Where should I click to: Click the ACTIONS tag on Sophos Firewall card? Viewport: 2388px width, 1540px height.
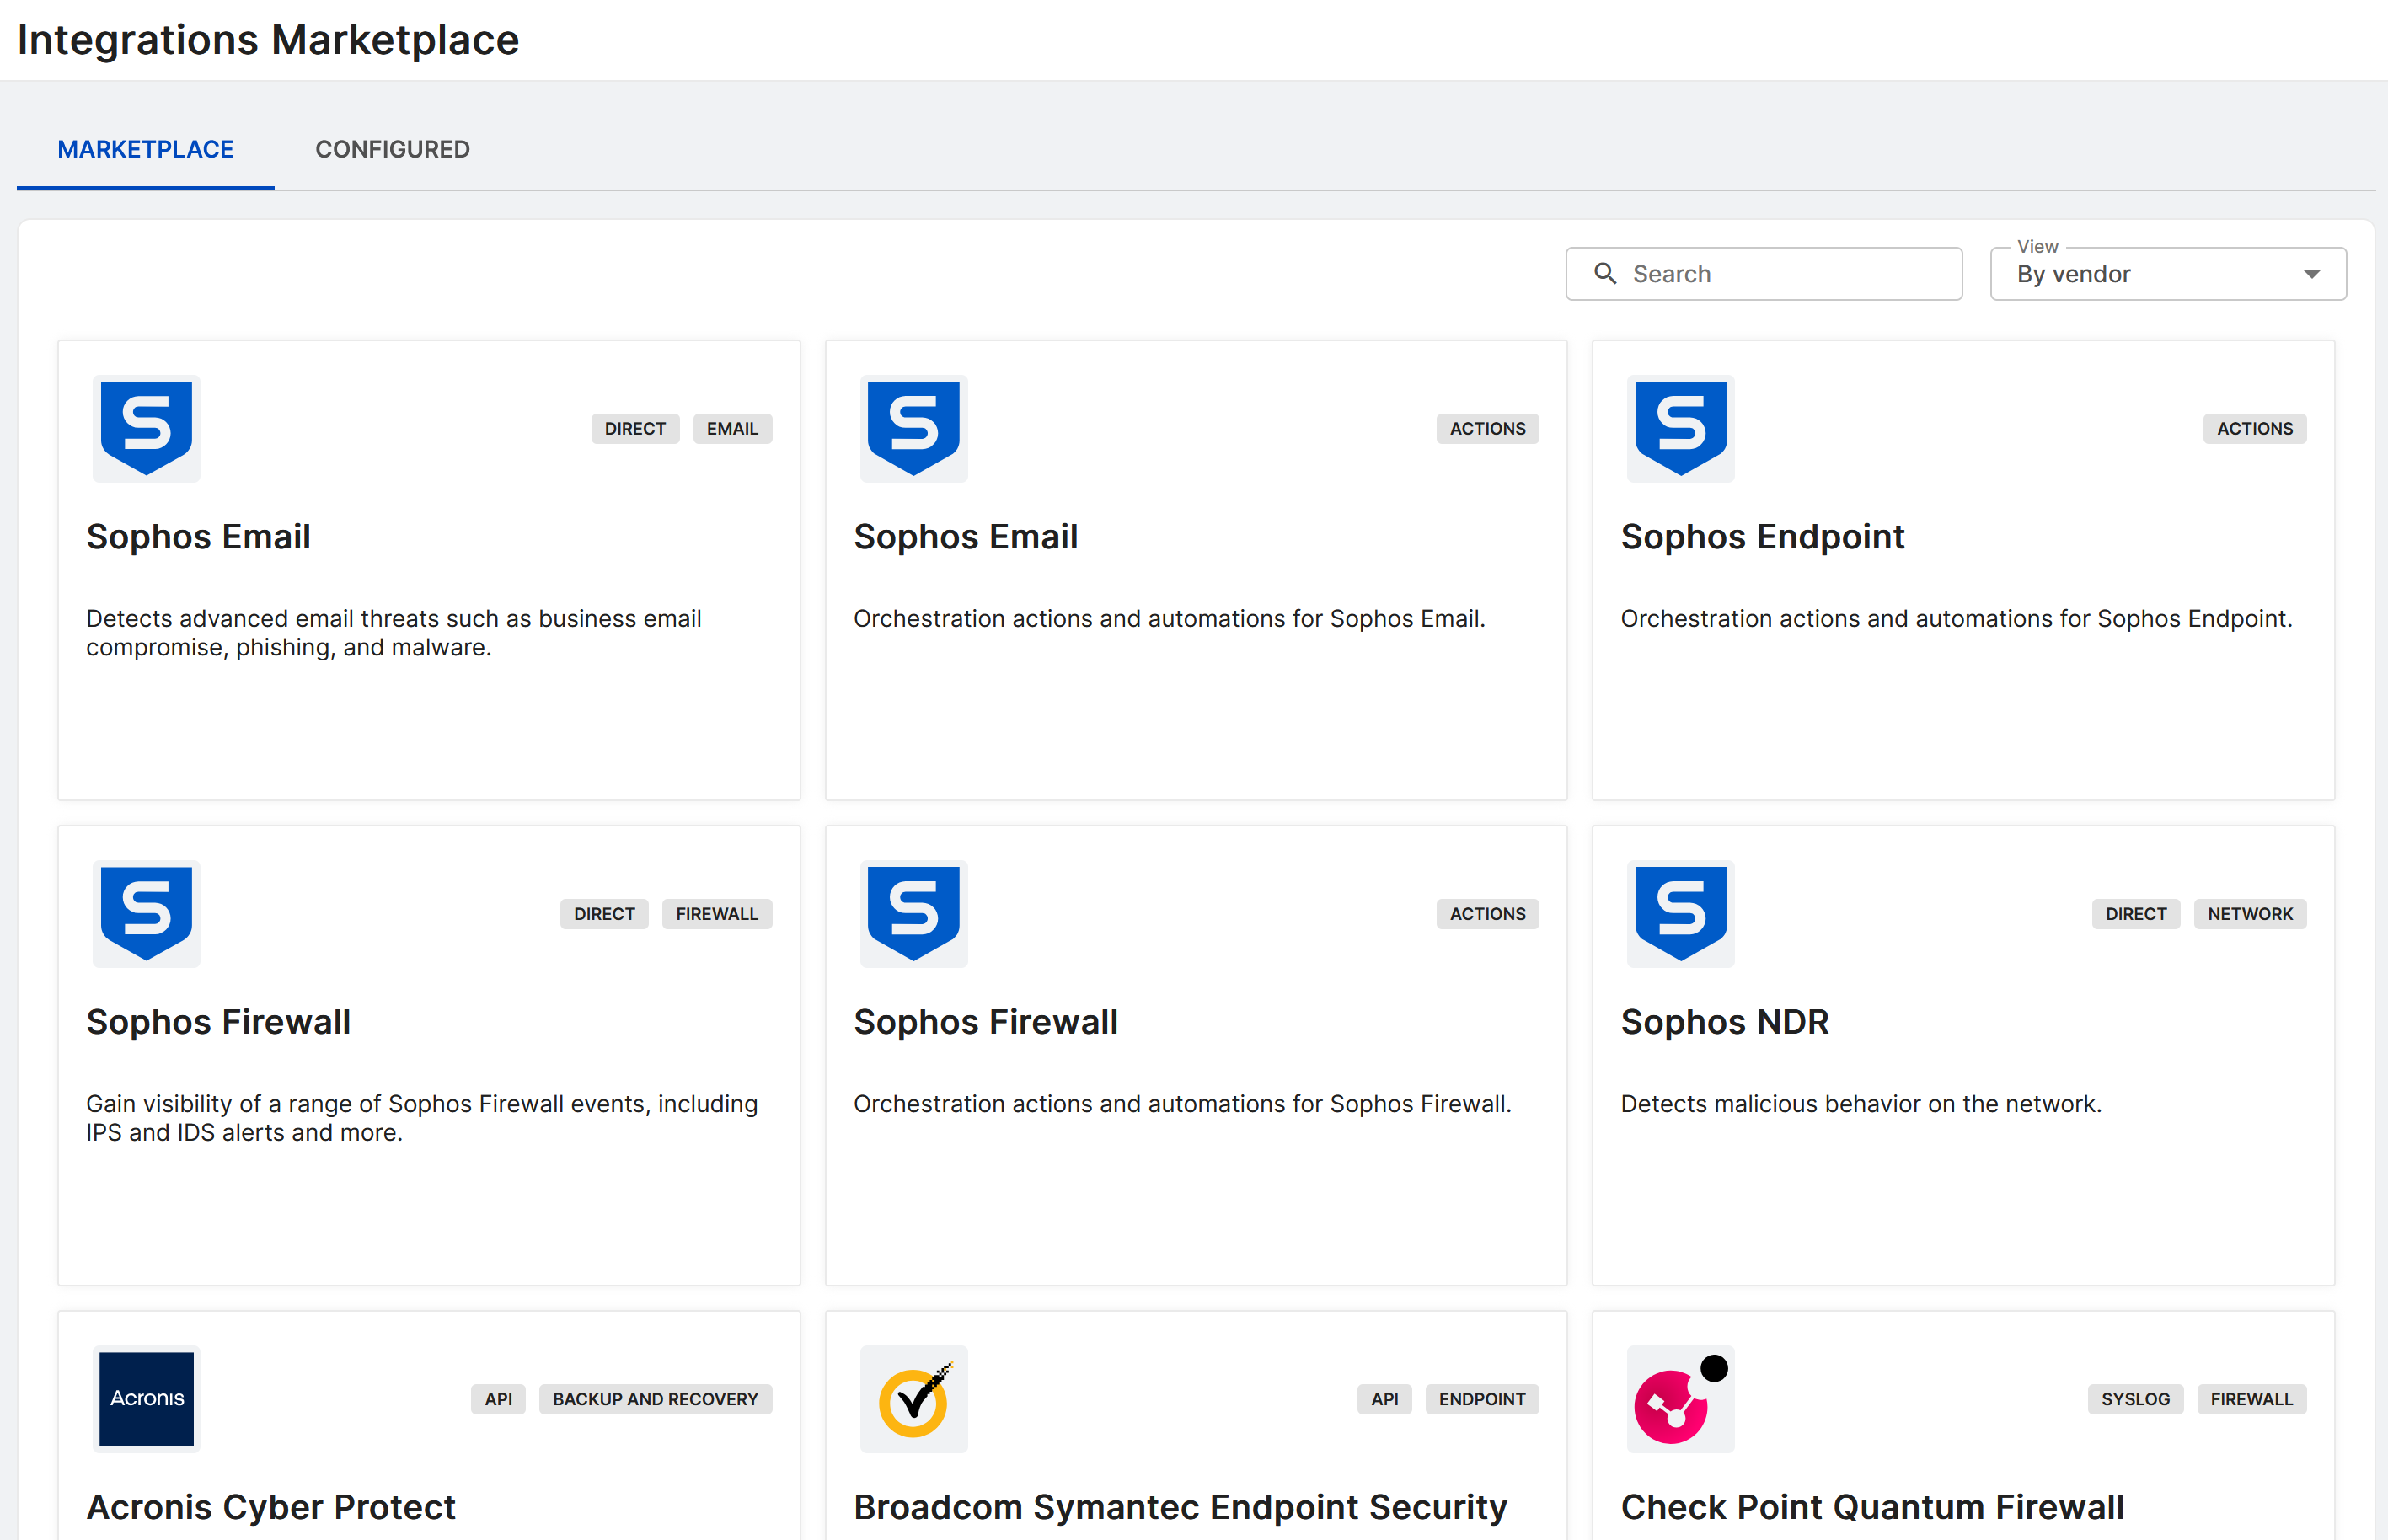1487,913
